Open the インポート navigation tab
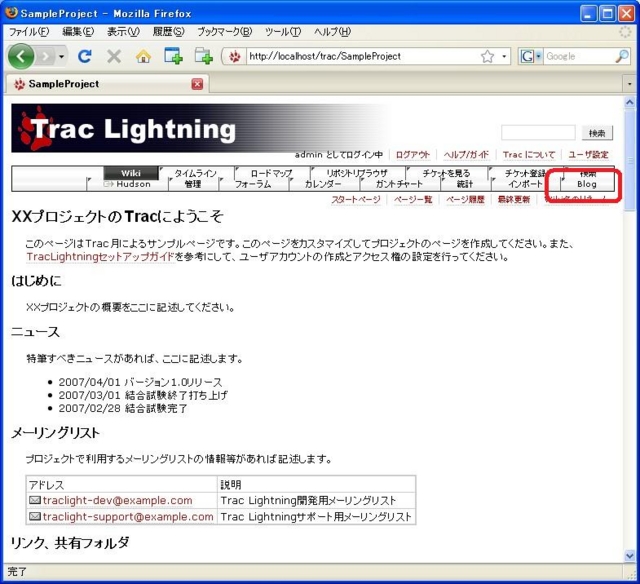 [525, 184]
